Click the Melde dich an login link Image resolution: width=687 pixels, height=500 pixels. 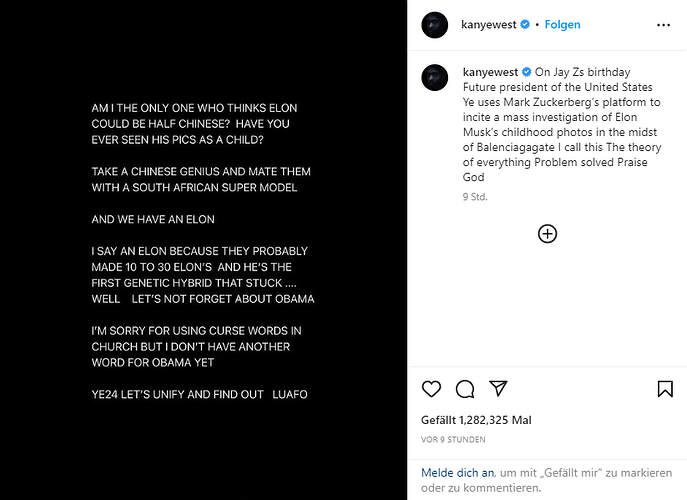coord(457,473)
